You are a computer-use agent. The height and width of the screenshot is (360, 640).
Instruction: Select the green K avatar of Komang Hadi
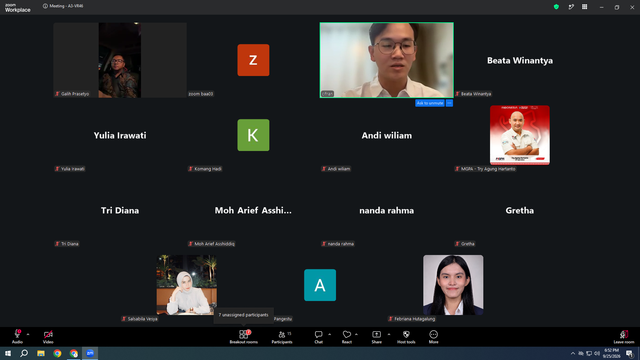click(253, 135)
